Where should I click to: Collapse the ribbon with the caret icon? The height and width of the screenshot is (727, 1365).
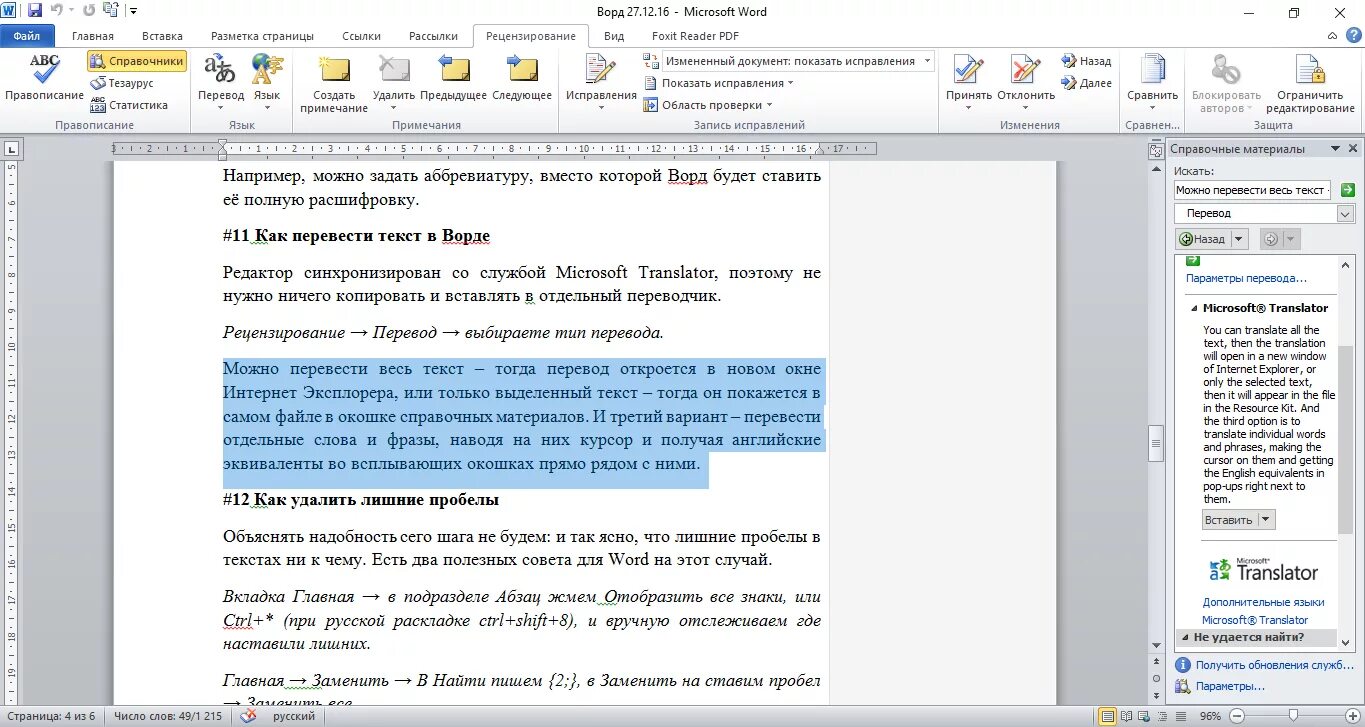pos(1331,36)
